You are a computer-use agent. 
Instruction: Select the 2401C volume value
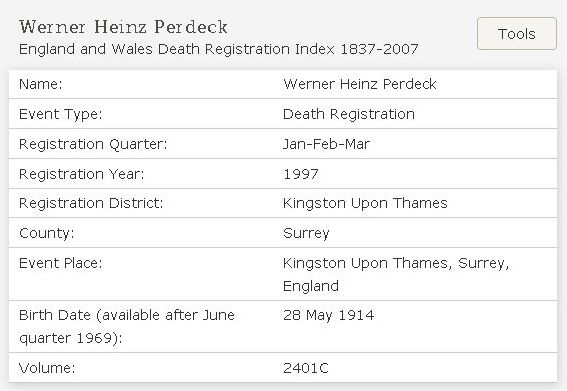click(306, 368)
